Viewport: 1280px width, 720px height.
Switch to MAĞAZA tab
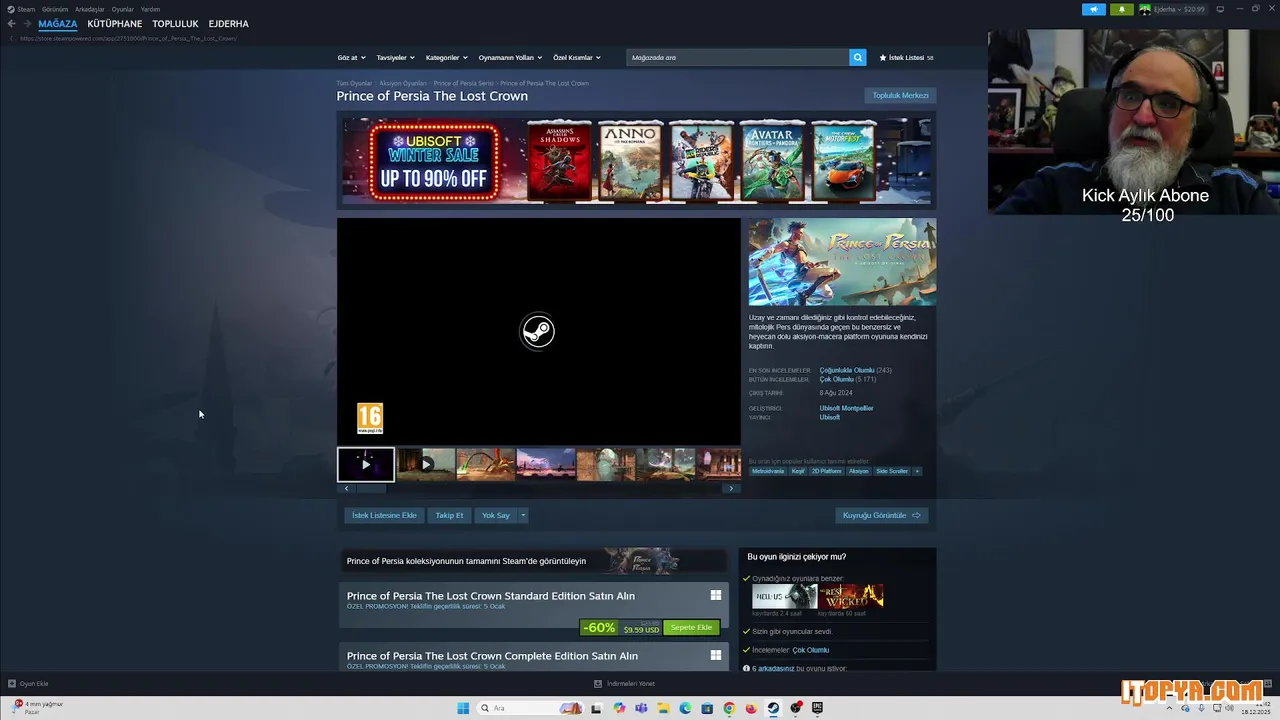(57, 24)
